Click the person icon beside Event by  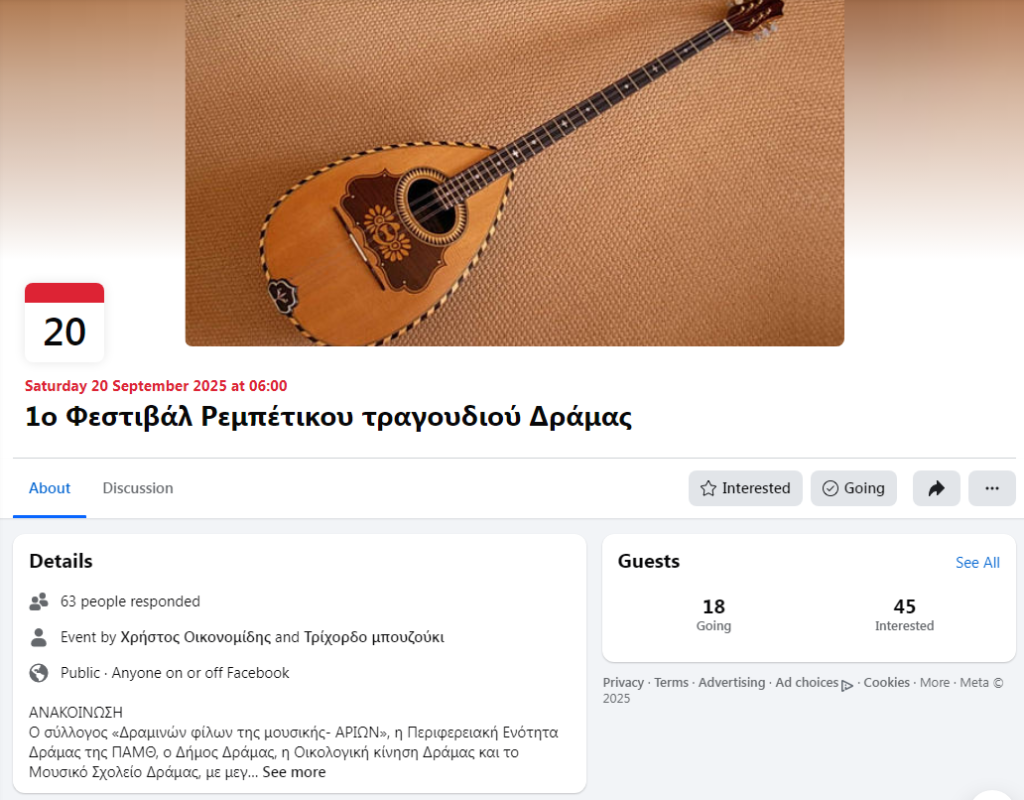[x=39, y=637]
